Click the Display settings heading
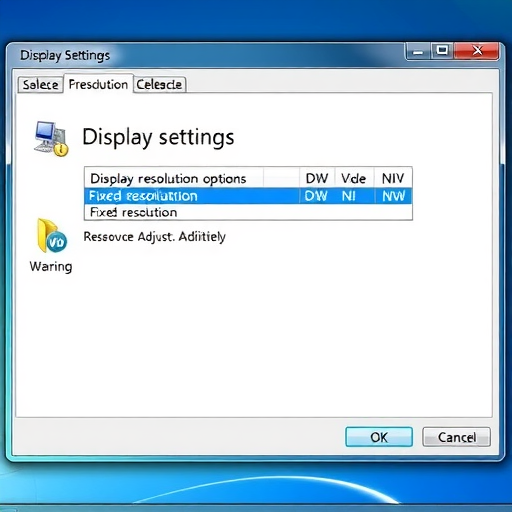 pos(158,137)
